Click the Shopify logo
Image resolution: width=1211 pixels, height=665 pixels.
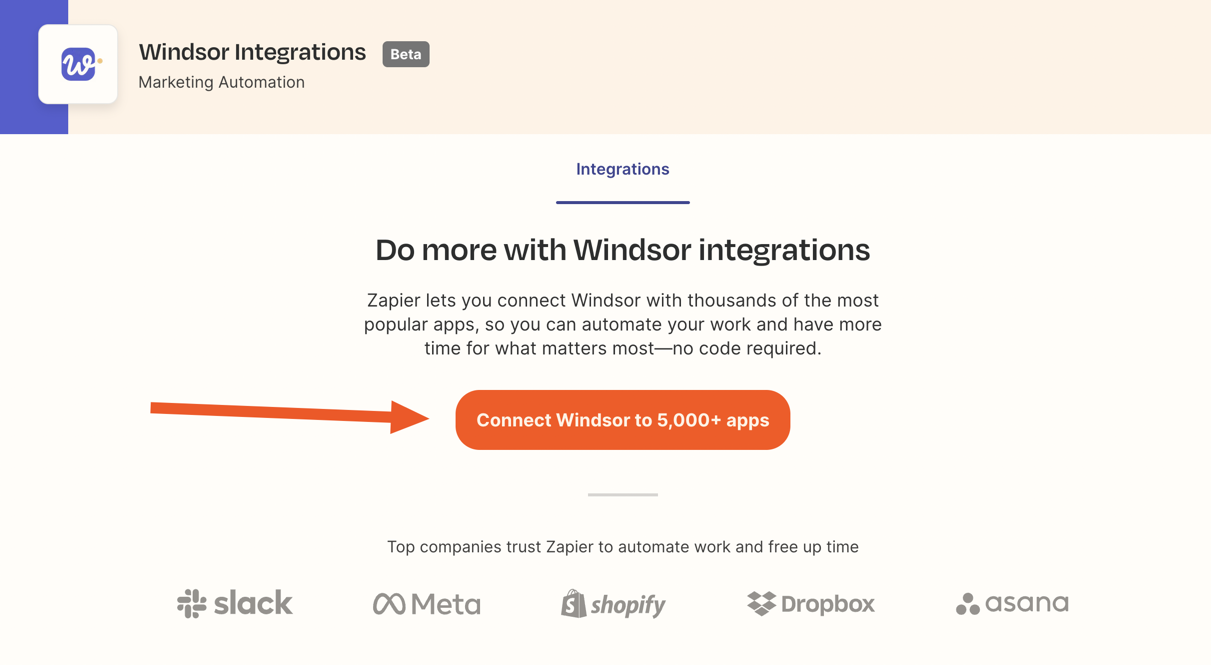pos(613,604)
